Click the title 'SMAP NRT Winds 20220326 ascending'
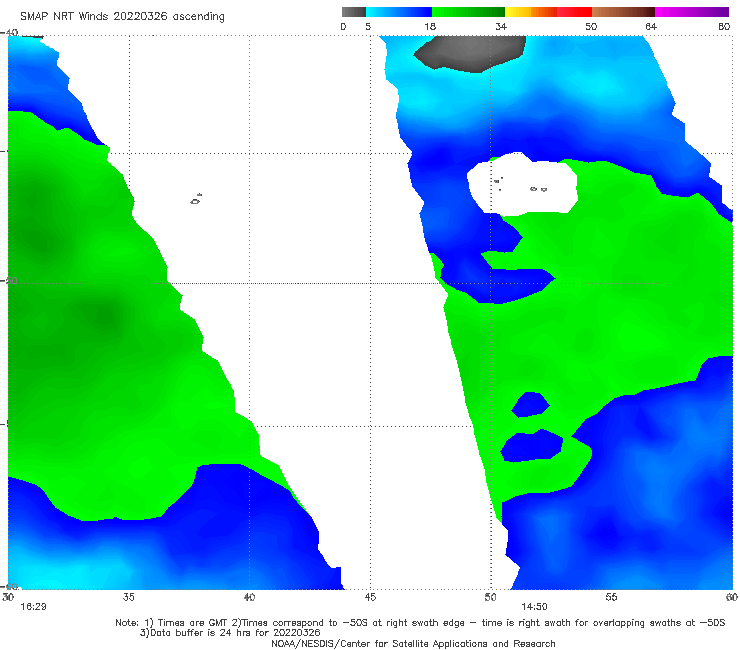The height and width of the screenshot is (650, 740). (122, 17)
